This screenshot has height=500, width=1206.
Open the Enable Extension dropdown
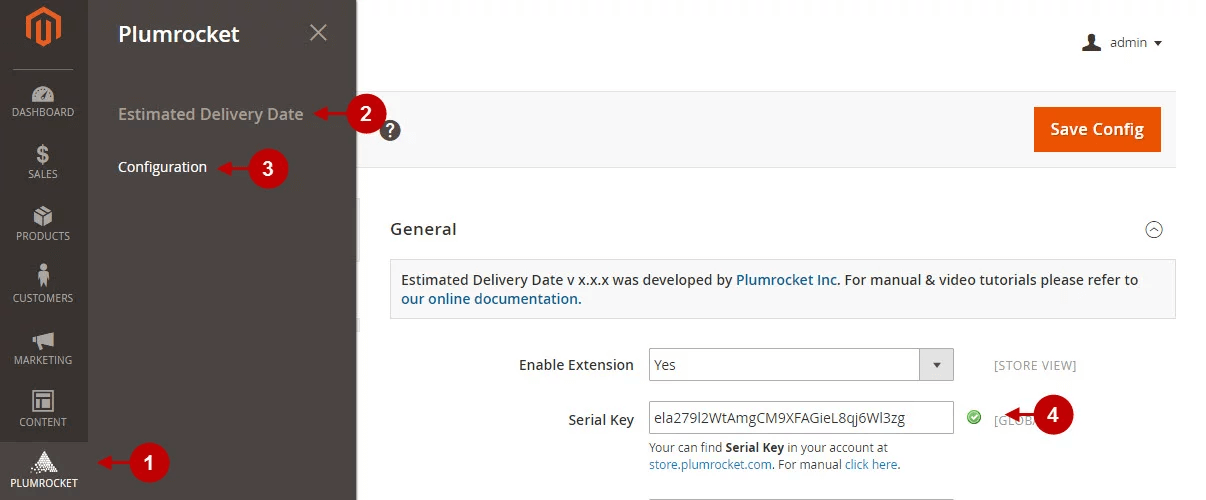801,365
